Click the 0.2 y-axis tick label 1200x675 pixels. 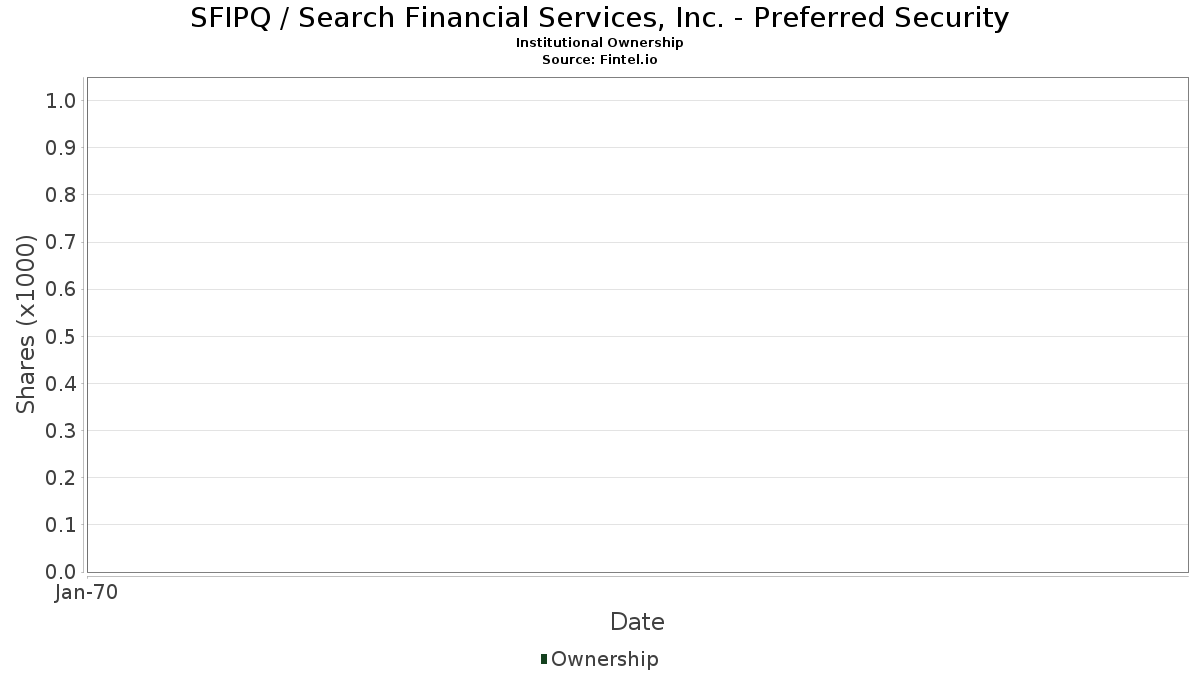[x=61, y=478]
